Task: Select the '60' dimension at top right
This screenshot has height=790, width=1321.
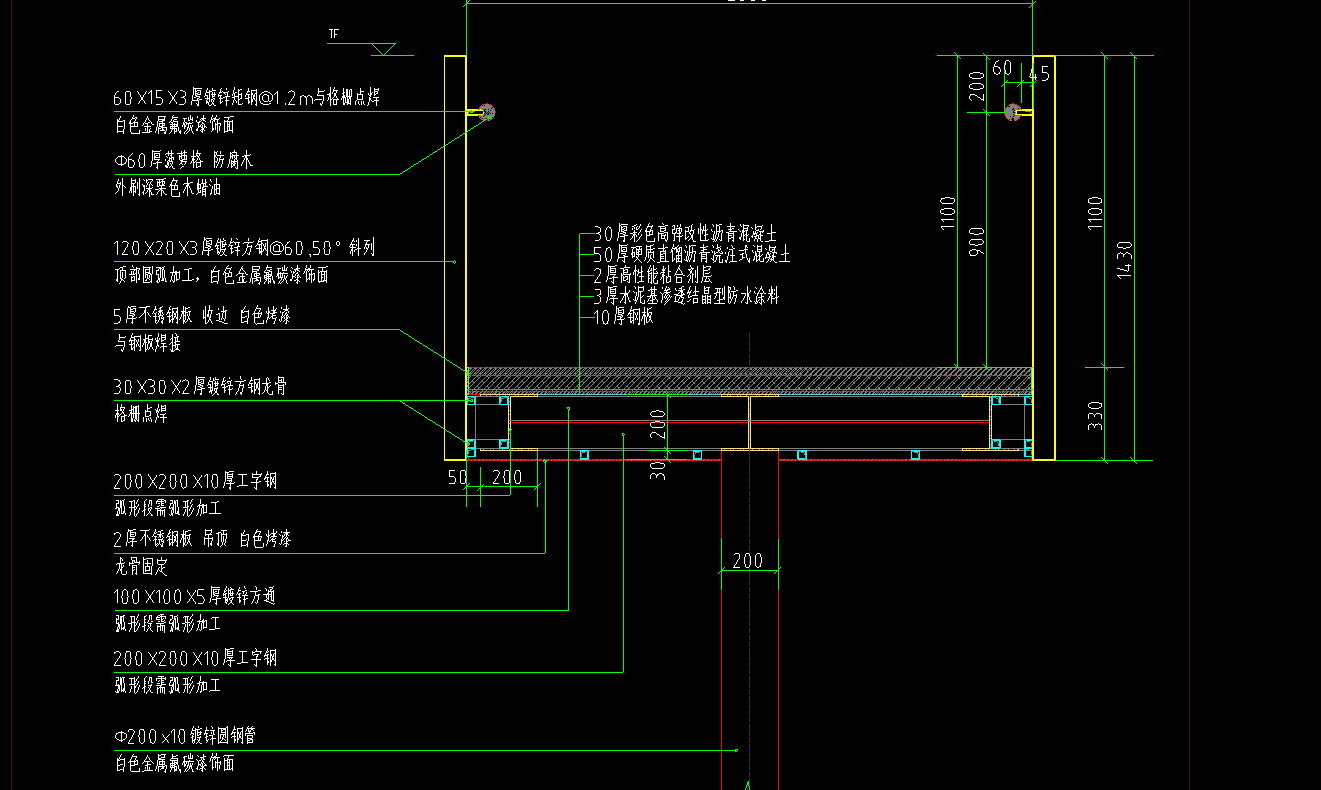Action: tap(1002, 68)
